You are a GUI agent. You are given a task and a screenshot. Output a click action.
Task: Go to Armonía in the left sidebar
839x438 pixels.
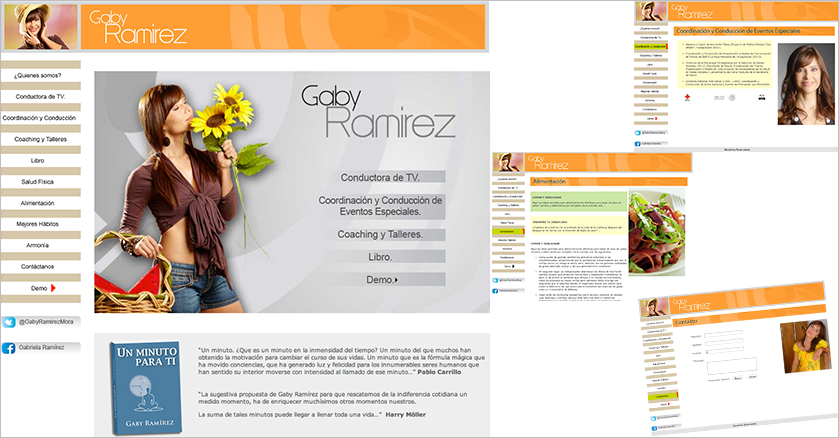click(39, 245)
